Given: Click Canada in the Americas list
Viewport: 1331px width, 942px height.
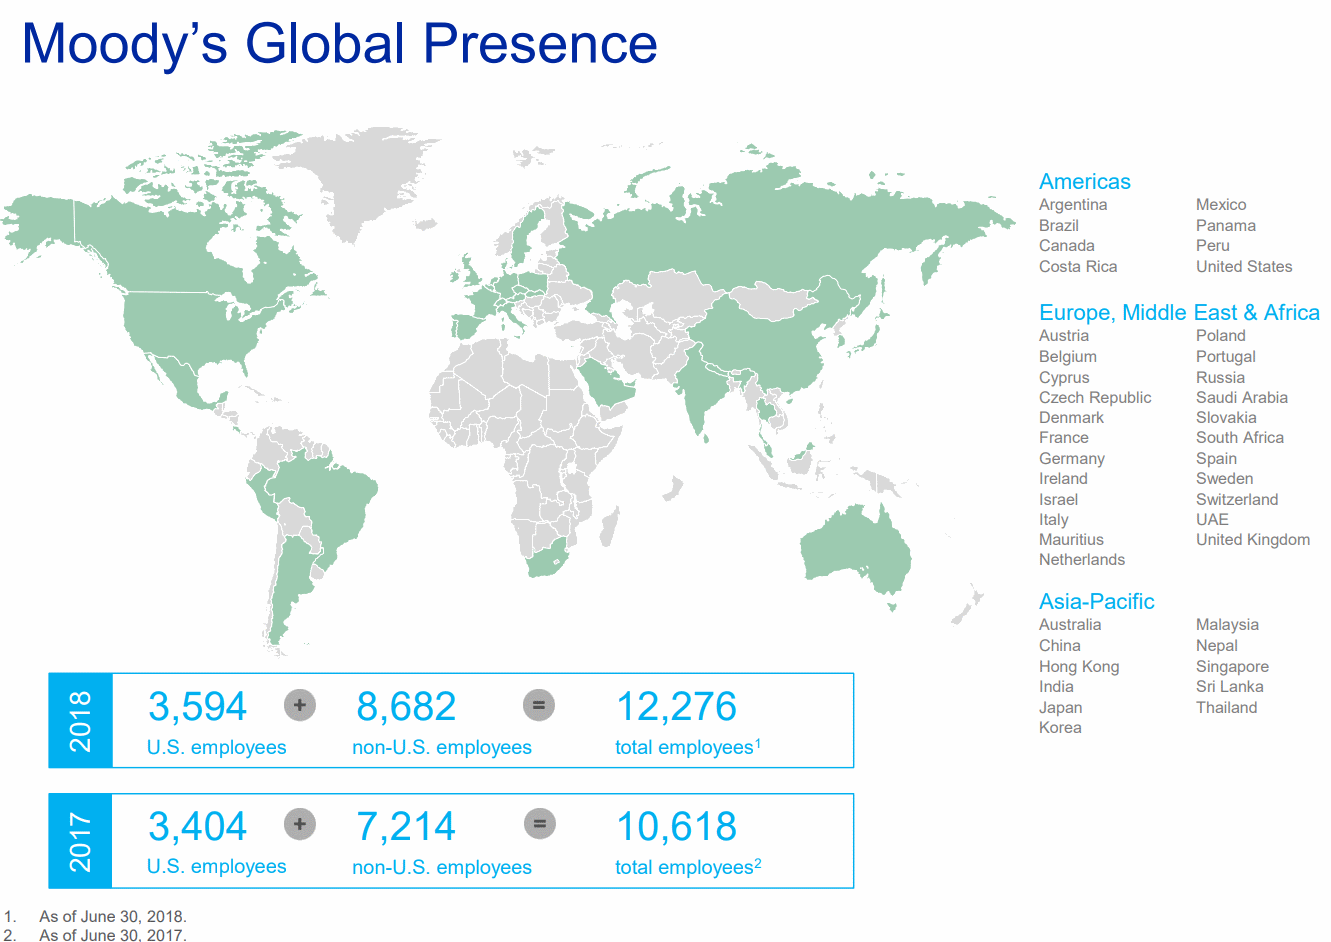Looking at the screenshot, I should pyautogui.click(x=1066, y=246).
